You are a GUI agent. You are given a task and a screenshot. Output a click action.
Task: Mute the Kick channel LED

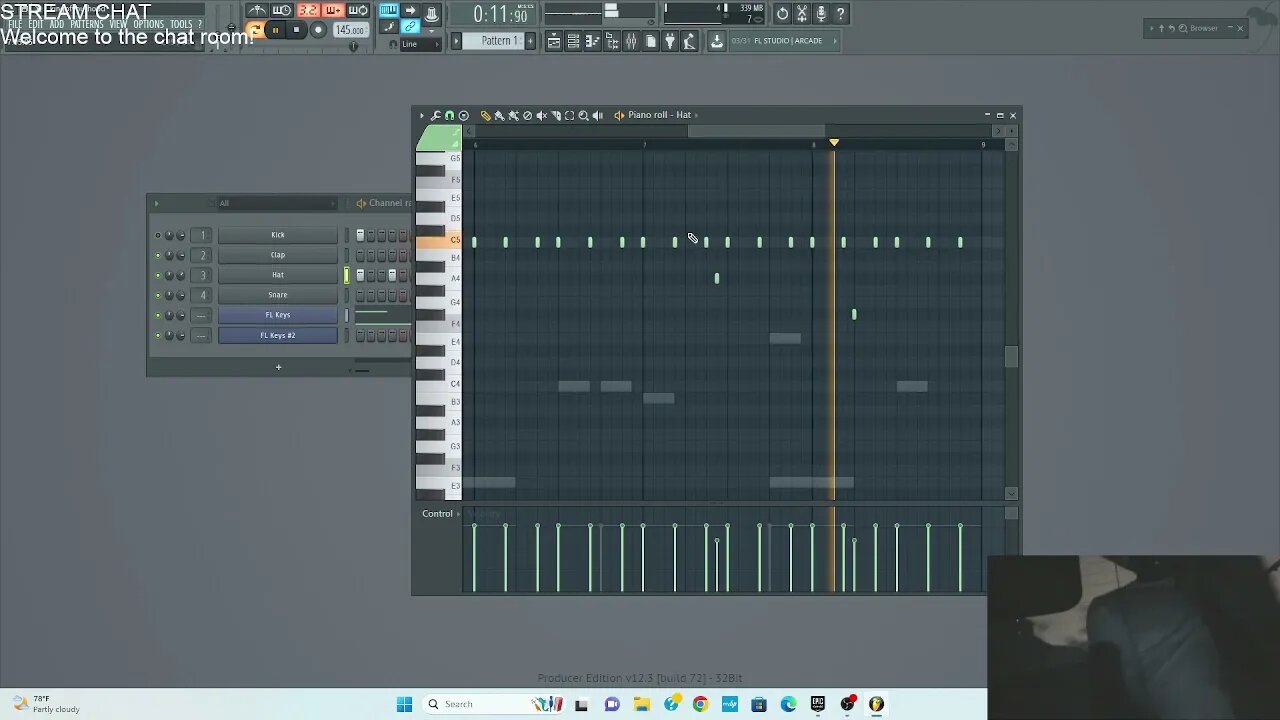(x=157, y=235)
